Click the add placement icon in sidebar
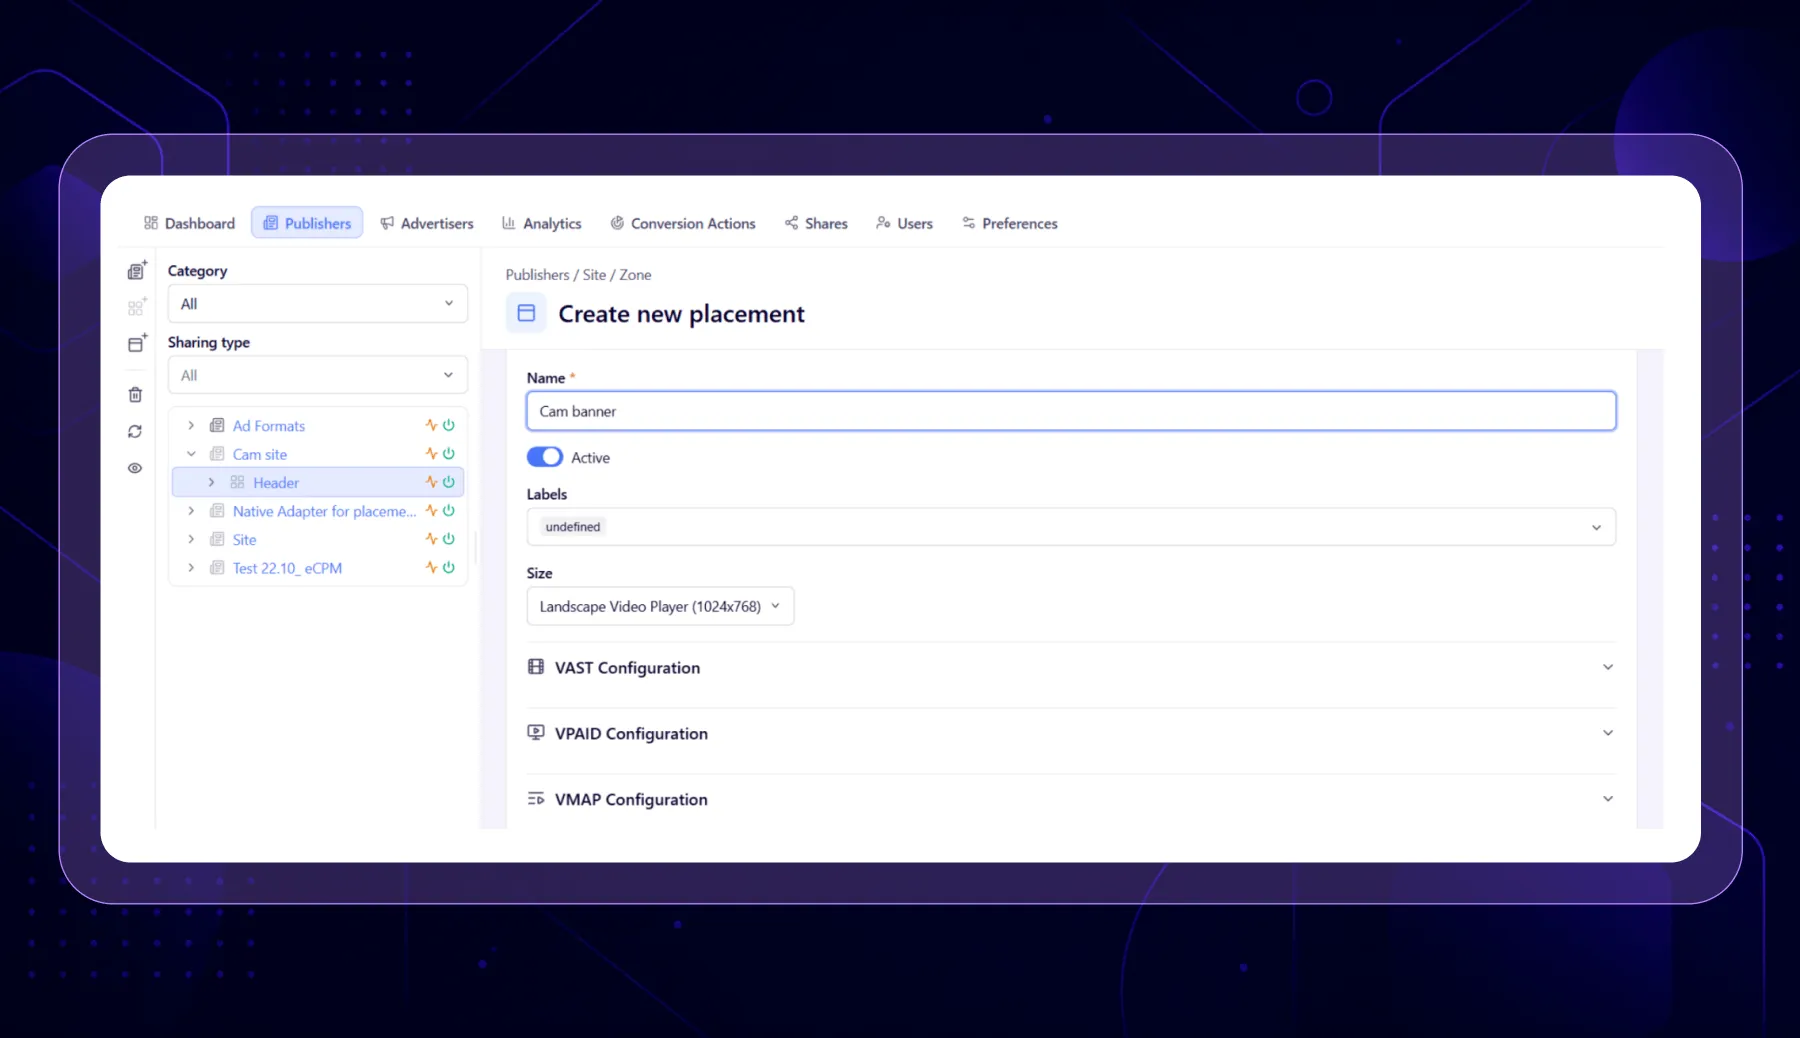The image size is (1800, 1038). tap(137, 343)
